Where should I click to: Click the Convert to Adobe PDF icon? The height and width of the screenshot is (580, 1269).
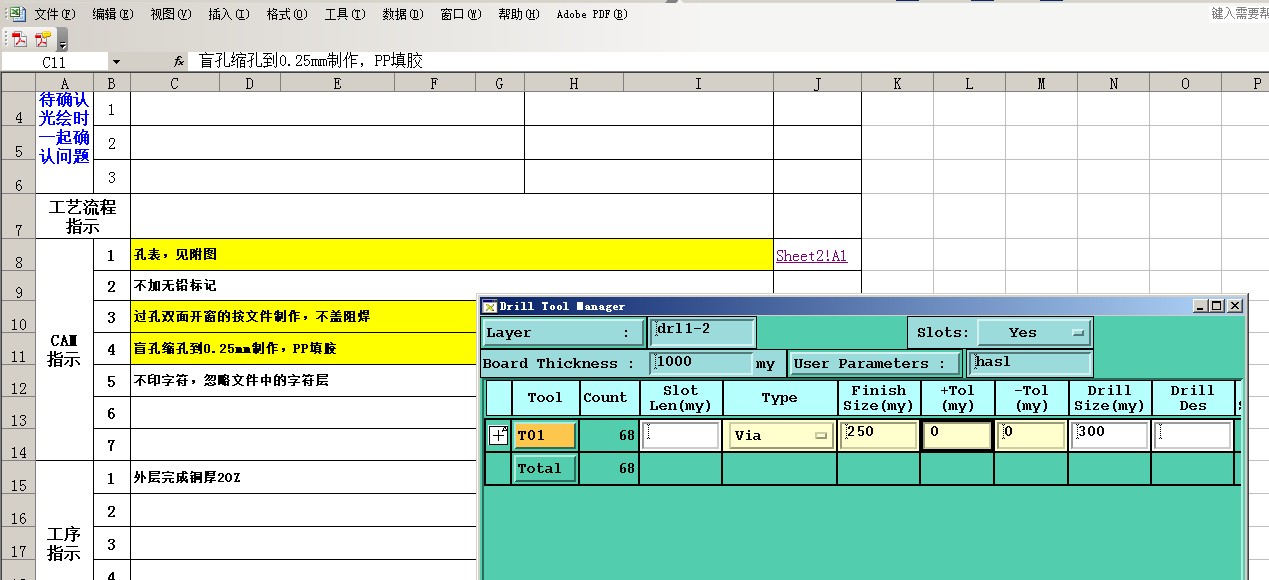point(18,39)
